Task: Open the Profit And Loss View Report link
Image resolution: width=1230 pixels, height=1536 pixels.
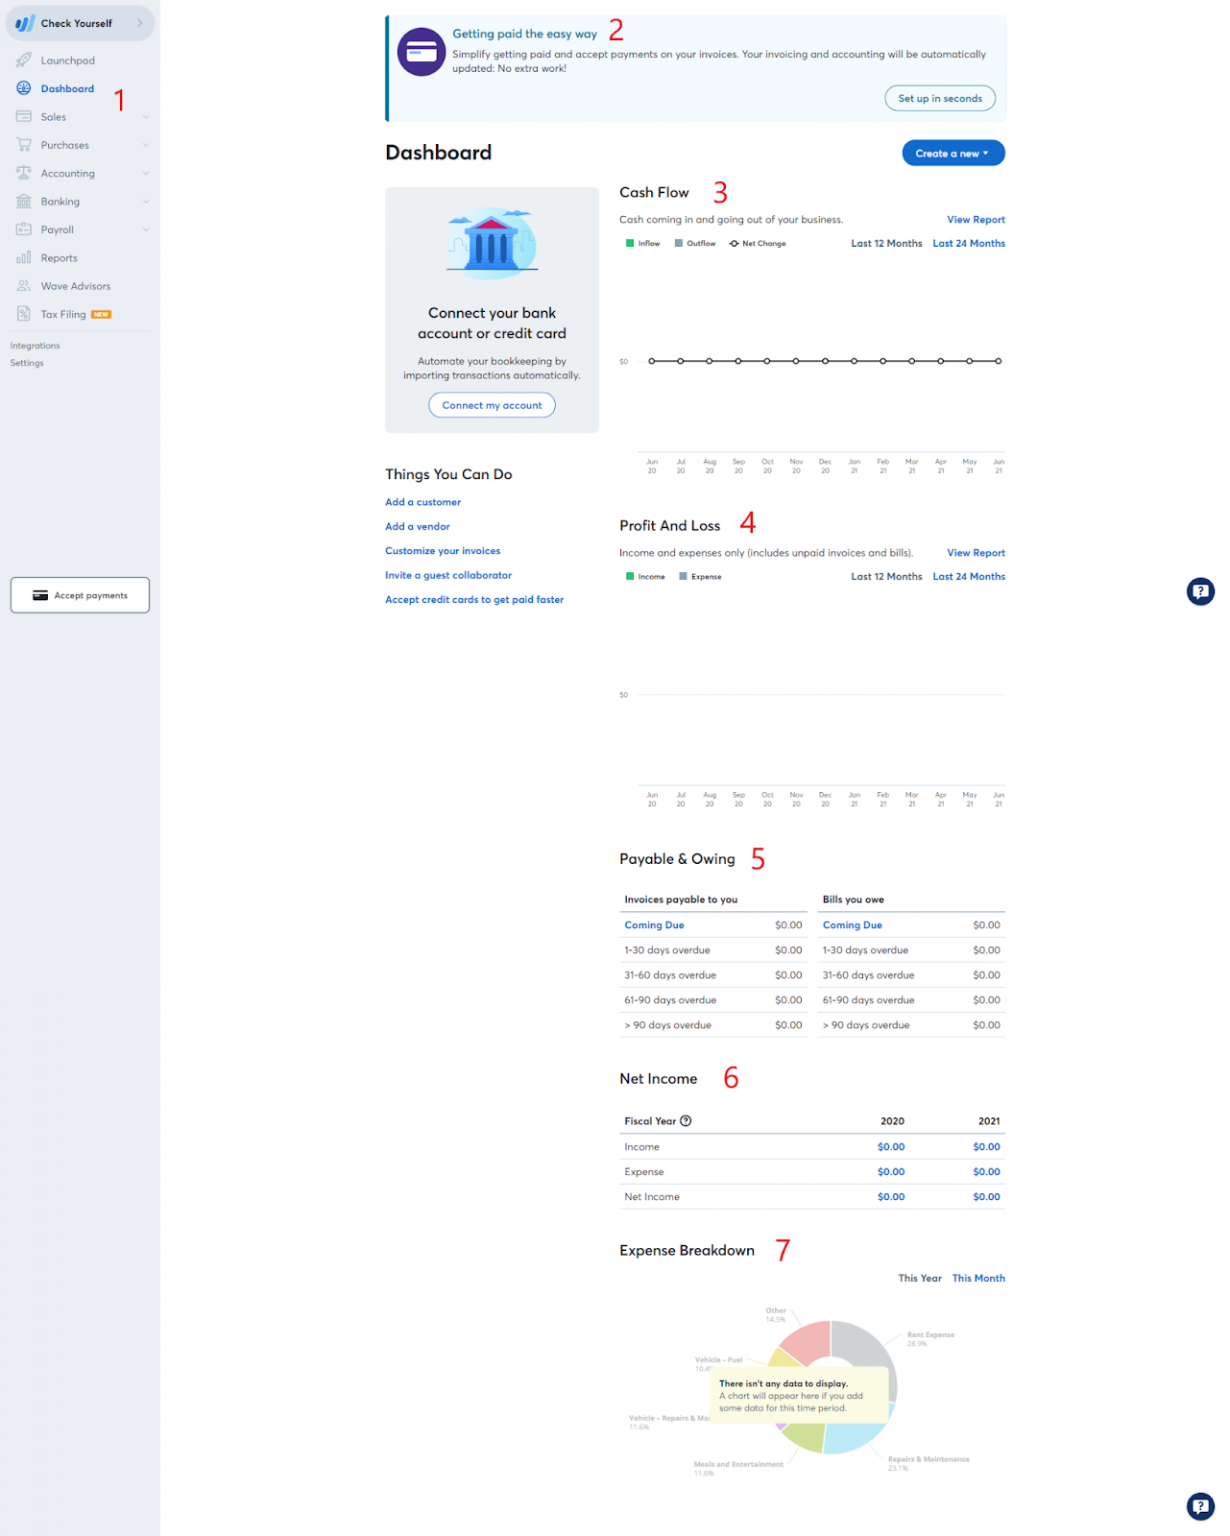Action: (975, 552)
